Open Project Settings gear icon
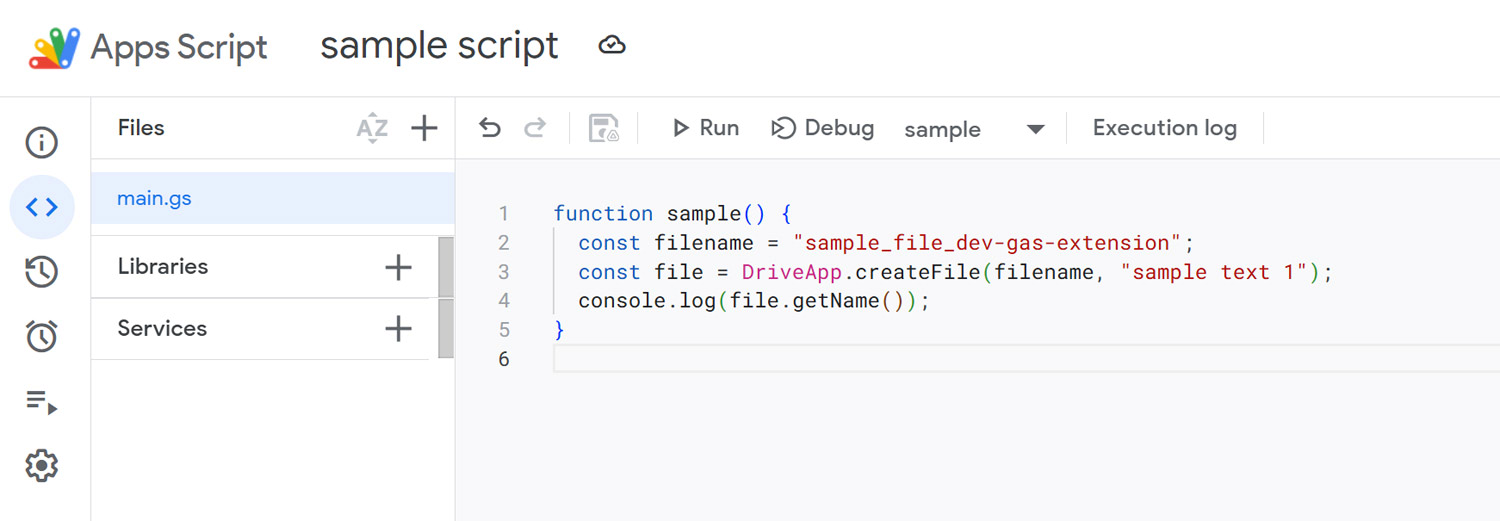The width and height of the screenshot is (1500, 521). click(41, 465)
